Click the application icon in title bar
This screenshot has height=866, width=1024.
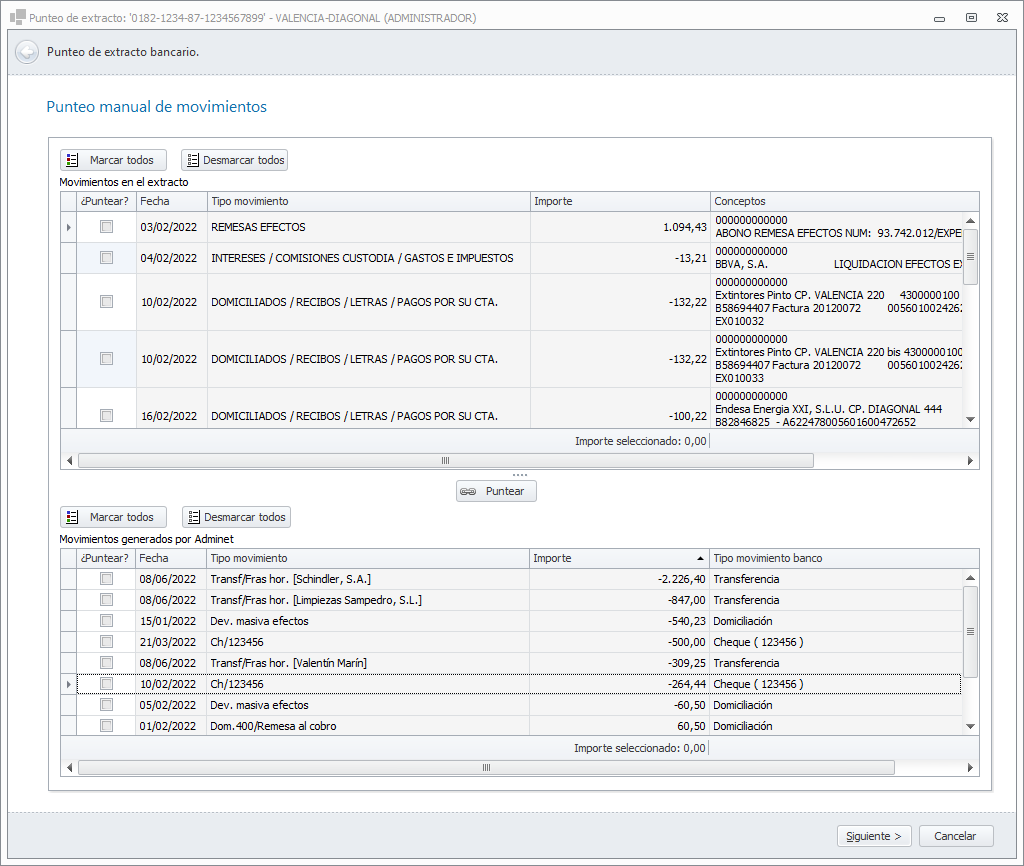(17, 17)
